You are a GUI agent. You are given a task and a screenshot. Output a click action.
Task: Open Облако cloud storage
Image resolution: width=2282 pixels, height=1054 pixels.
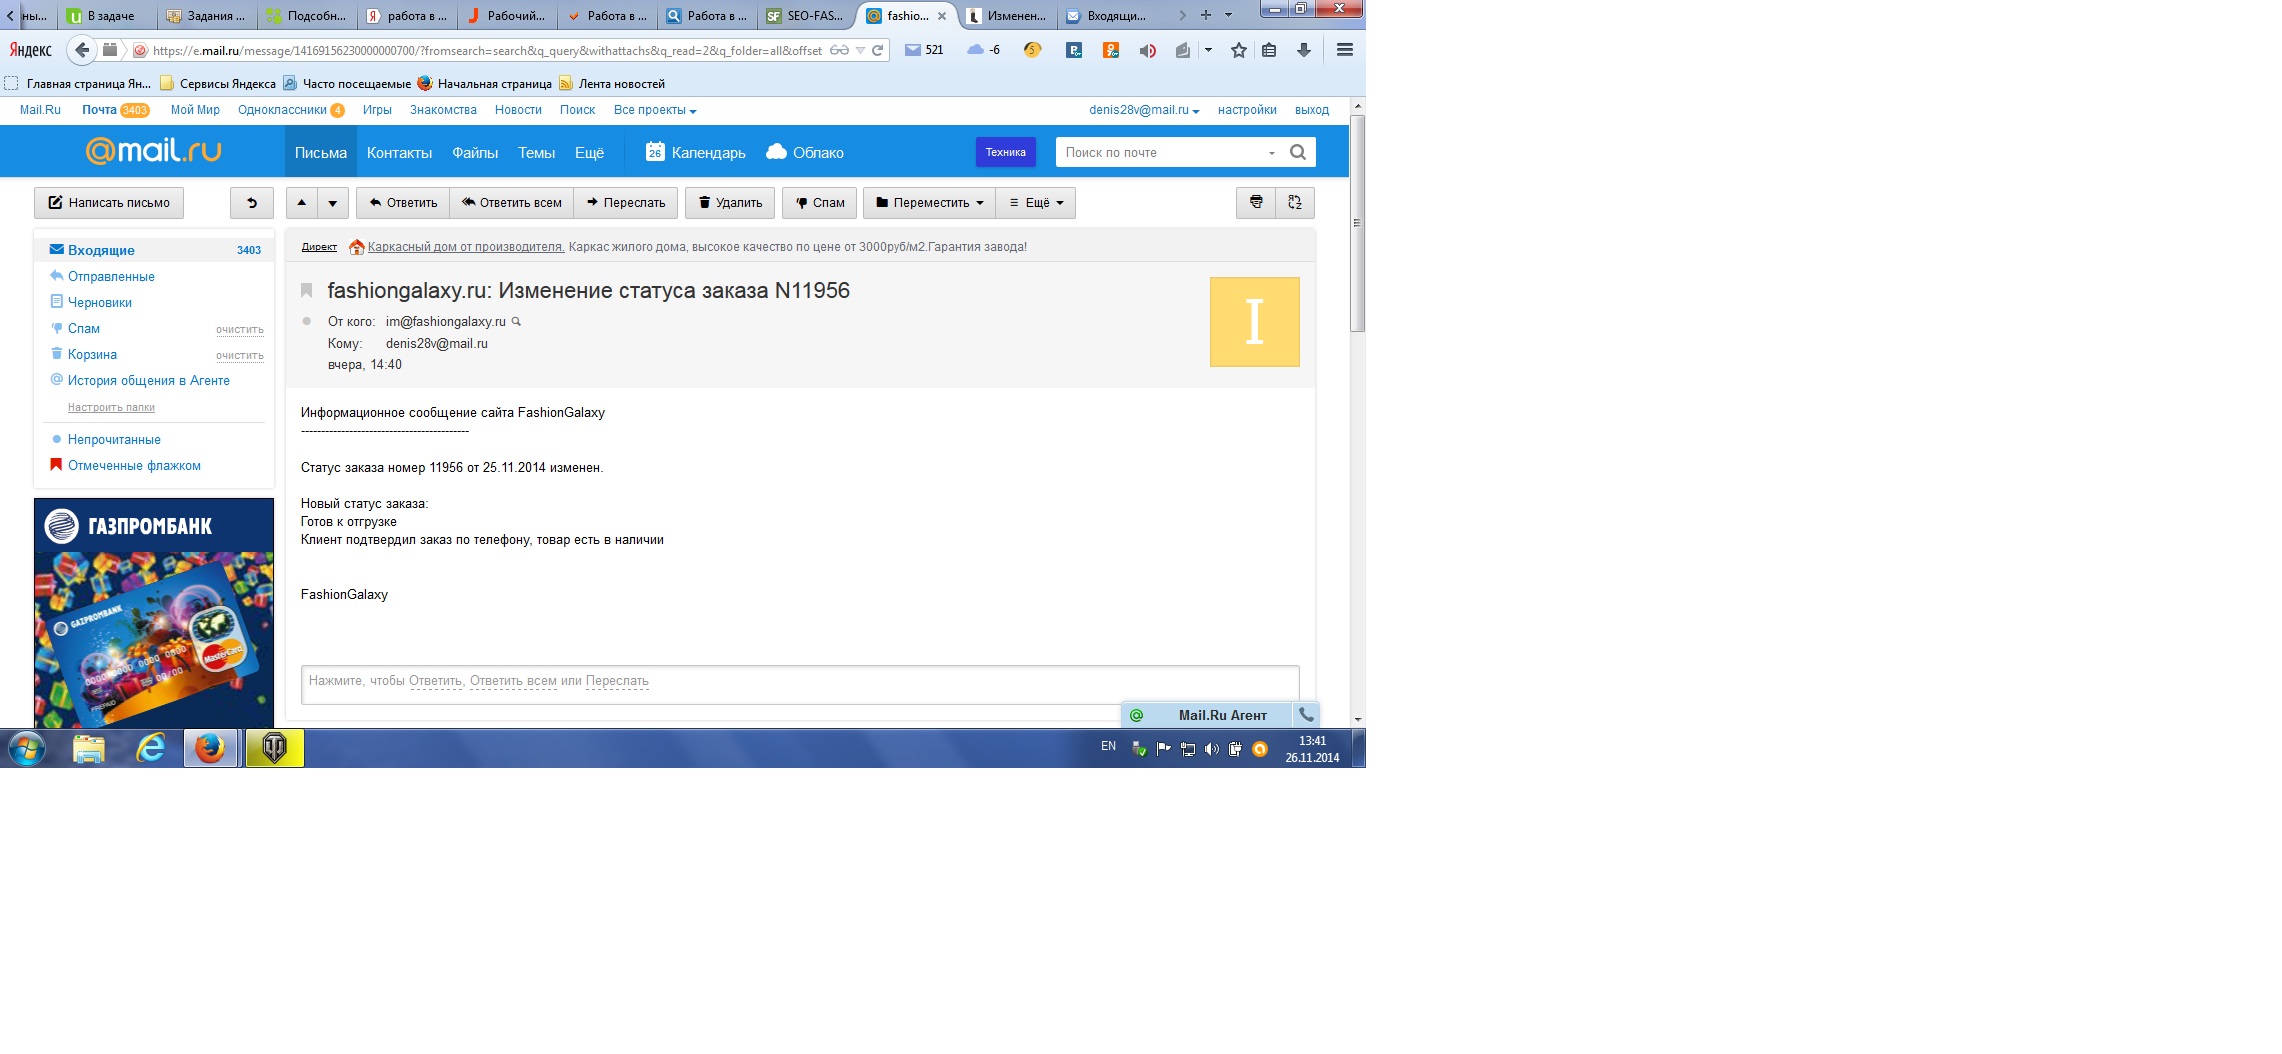click(x=805, y=152)
